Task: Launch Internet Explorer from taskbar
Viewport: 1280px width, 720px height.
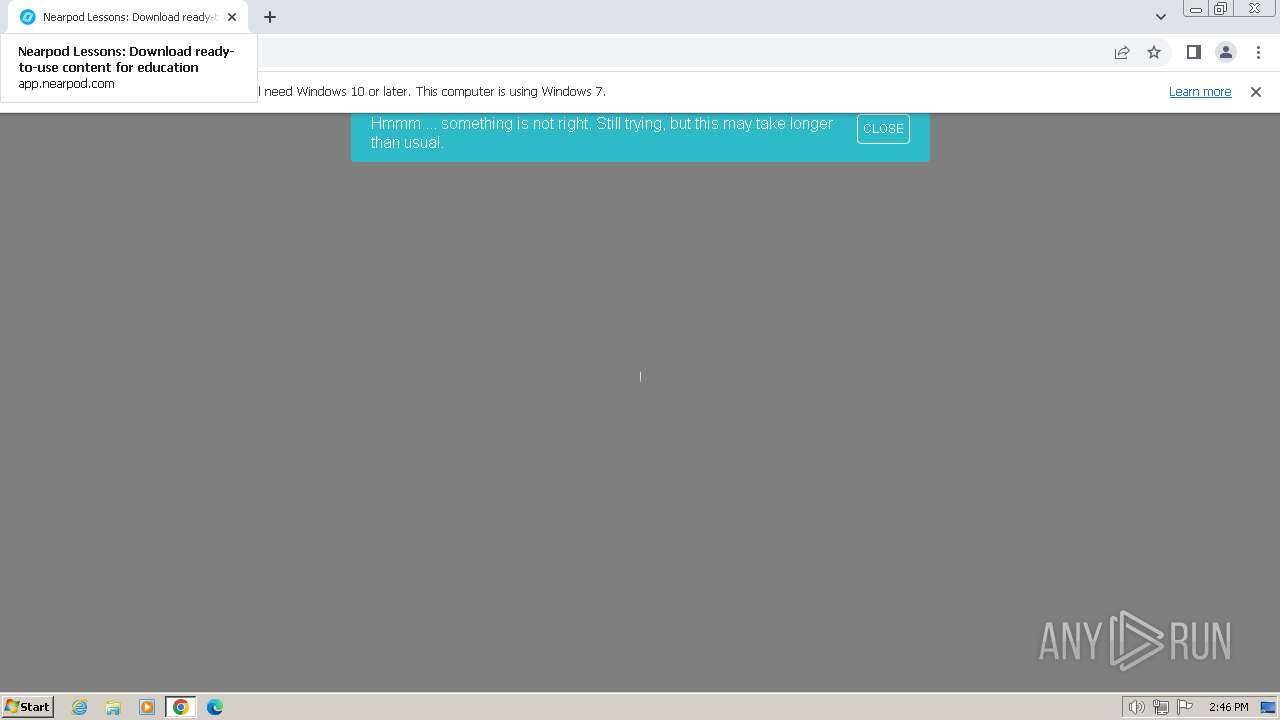Action: [79, 707]
